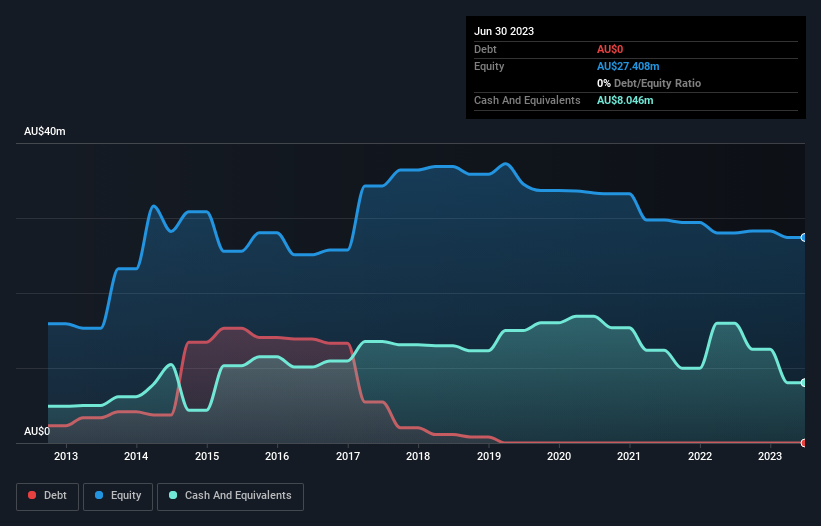
Task: Click the Equity label in tooltip
Action: [489, 66]
